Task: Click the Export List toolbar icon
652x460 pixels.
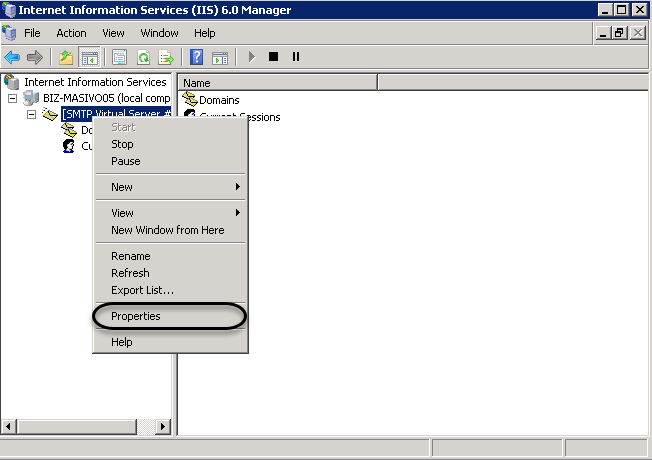Action: 166,57
